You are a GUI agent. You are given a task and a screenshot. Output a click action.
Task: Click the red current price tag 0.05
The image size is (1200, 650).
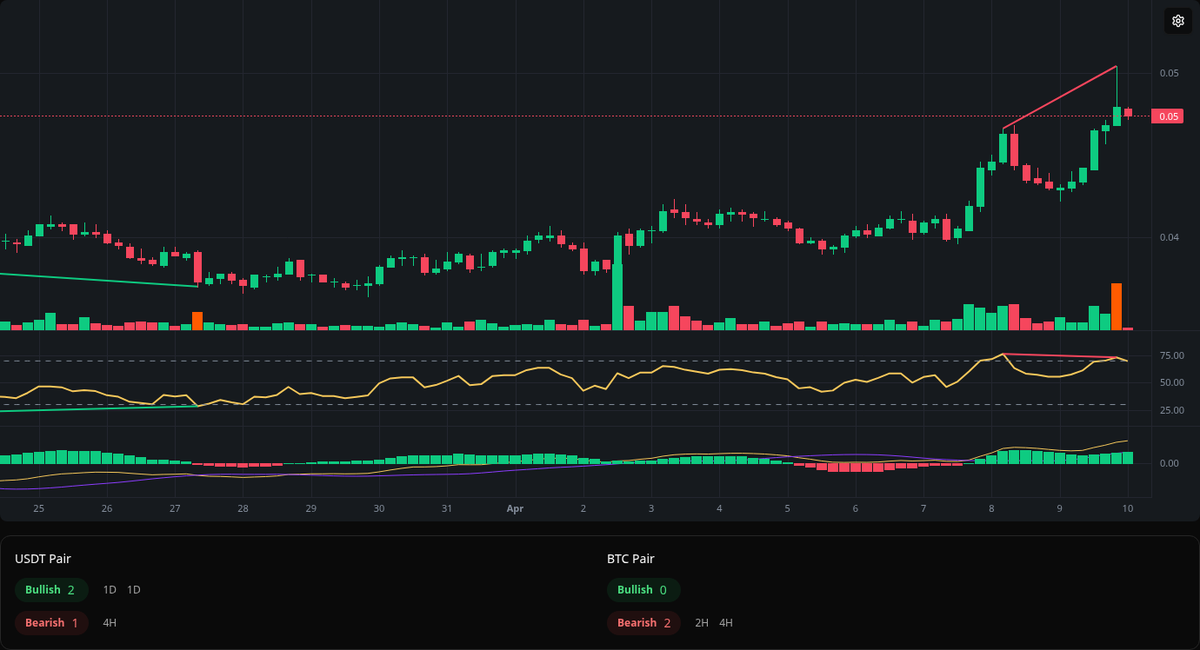click(x=1168, y=116)
